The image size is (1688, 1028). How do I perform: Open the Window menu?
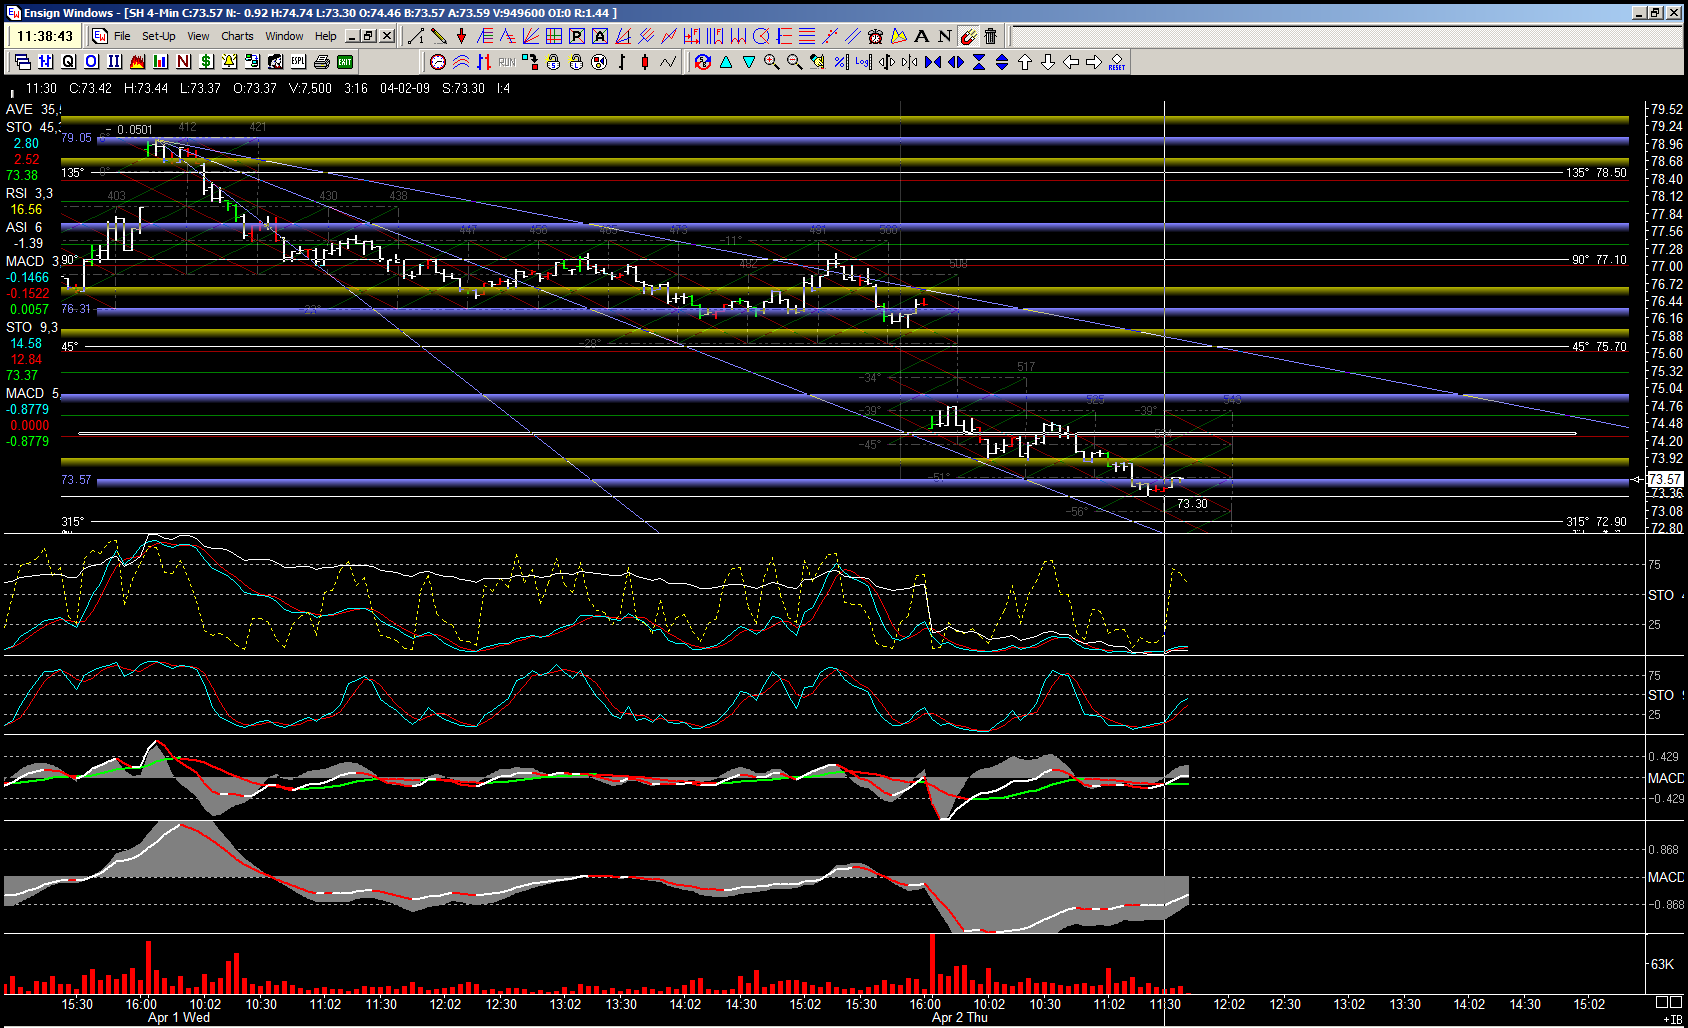[x=284, y=36]
